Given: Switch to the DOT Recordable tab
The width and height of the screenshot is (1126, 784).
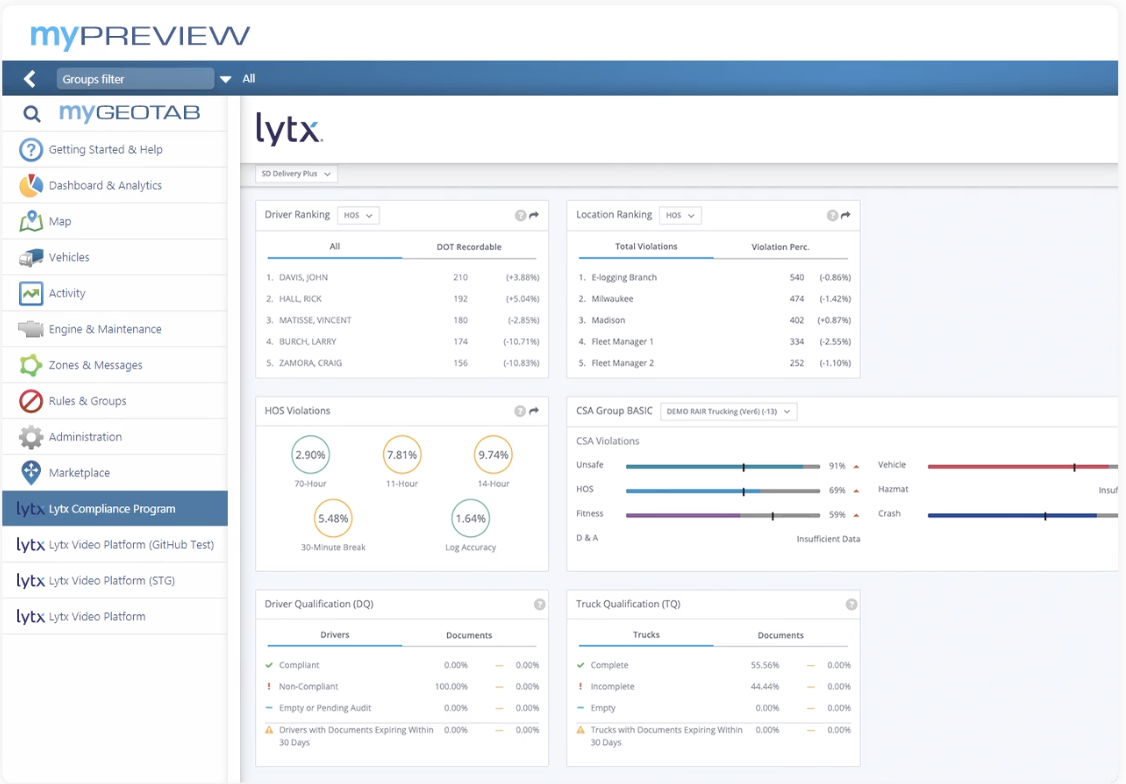Looking at the screenshot, I should coord(469,247).
